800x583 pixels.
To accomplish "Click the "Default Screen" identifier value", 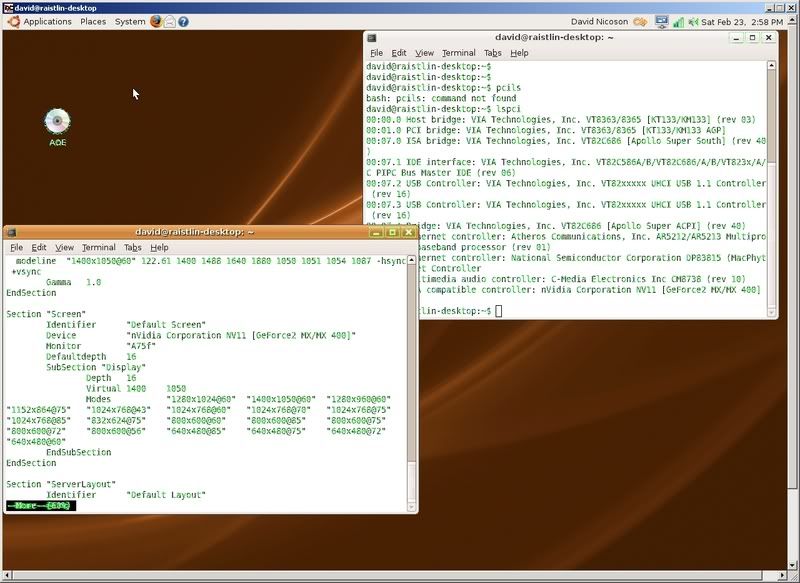I will (166, 325).
